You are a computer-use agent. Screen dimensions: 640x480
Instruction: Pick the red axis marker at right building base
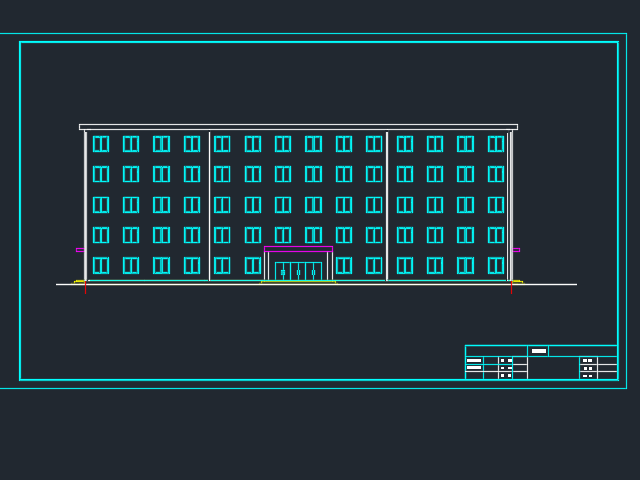pos(511,287)
